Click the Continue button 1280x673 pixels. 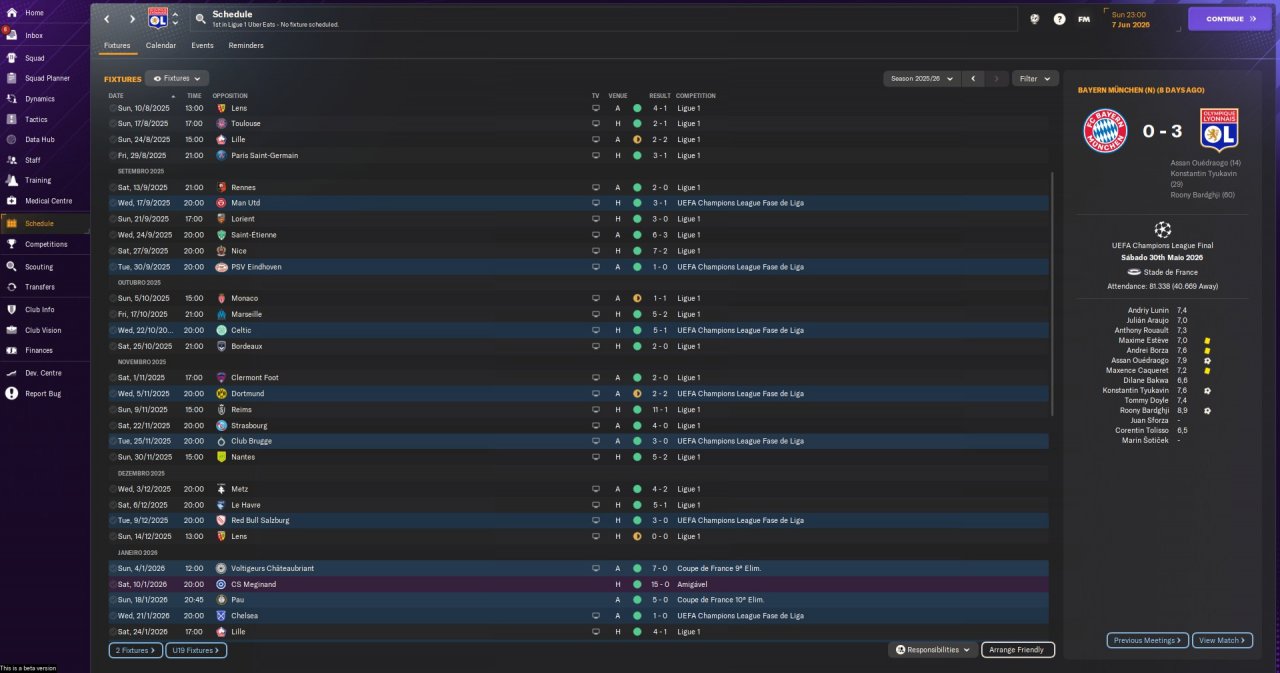(x=1230, y=19)
